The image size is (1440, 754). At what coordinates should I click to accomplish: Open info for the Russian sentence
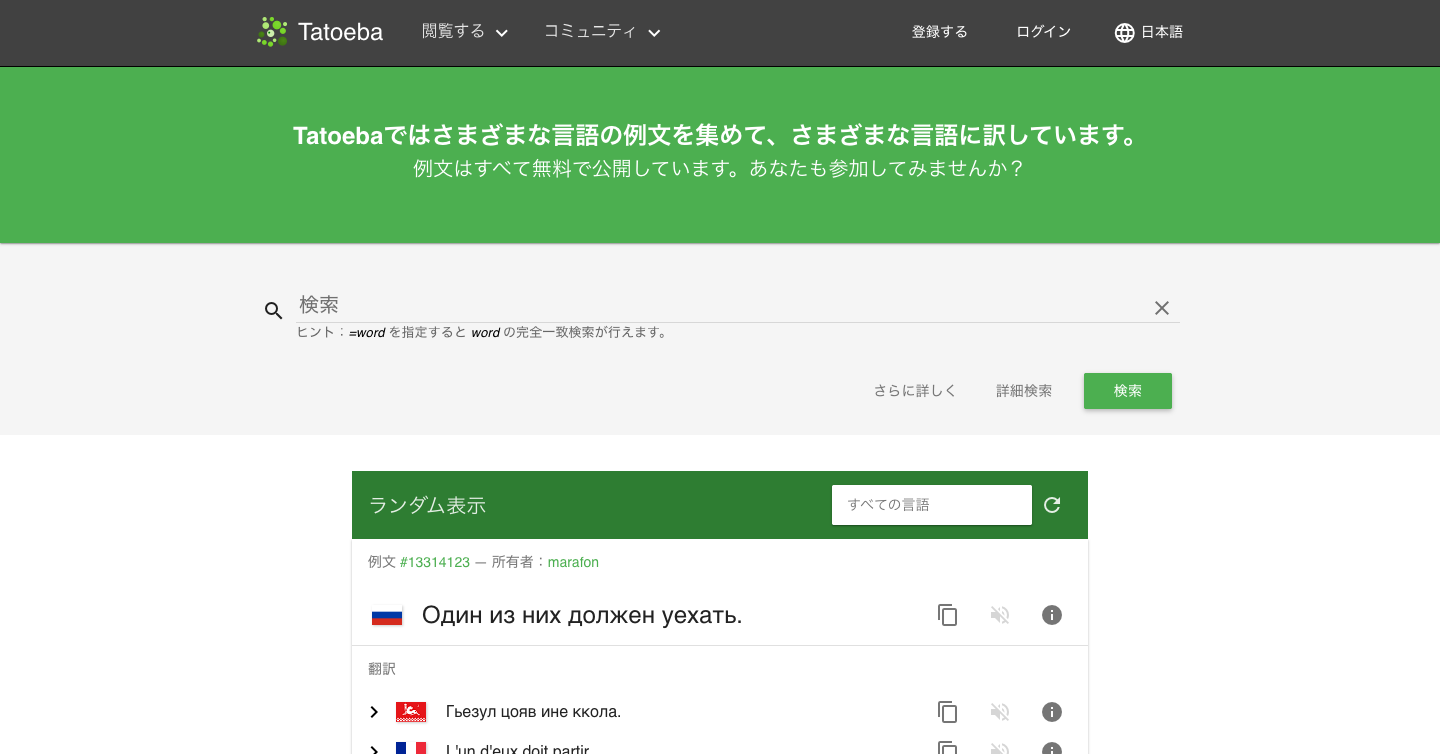tap(1052, 615)
